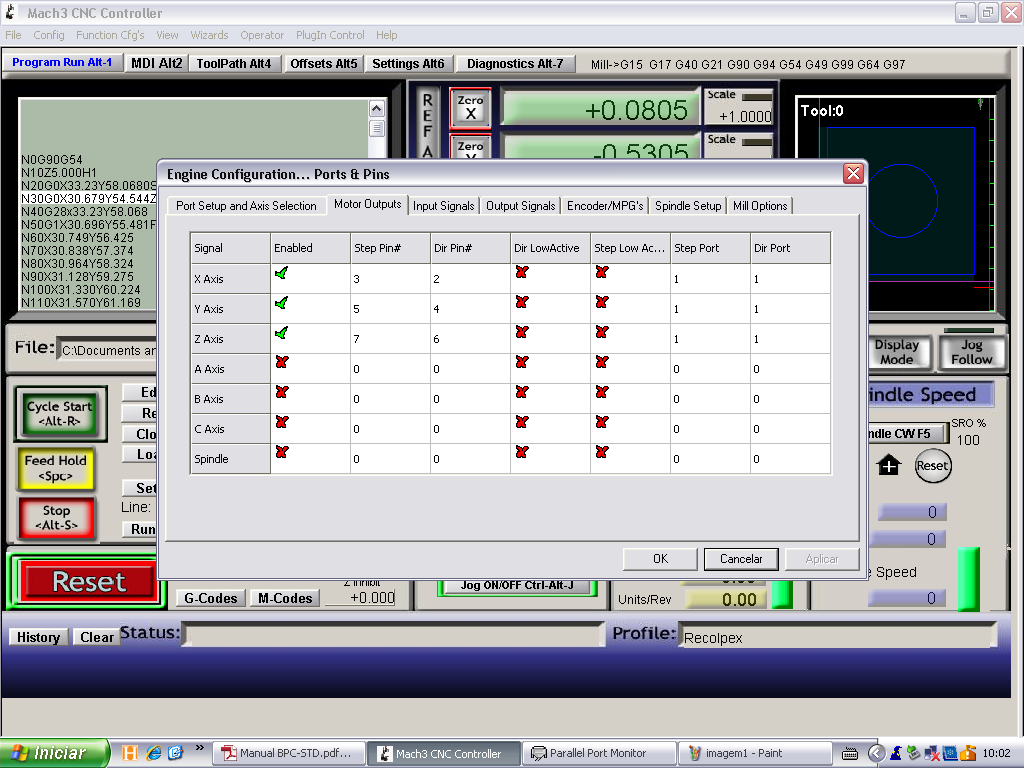Open the Spindle Setup tab
Image resolution: width=1024 pixels, height=768 pixels.
click(688, 206)
